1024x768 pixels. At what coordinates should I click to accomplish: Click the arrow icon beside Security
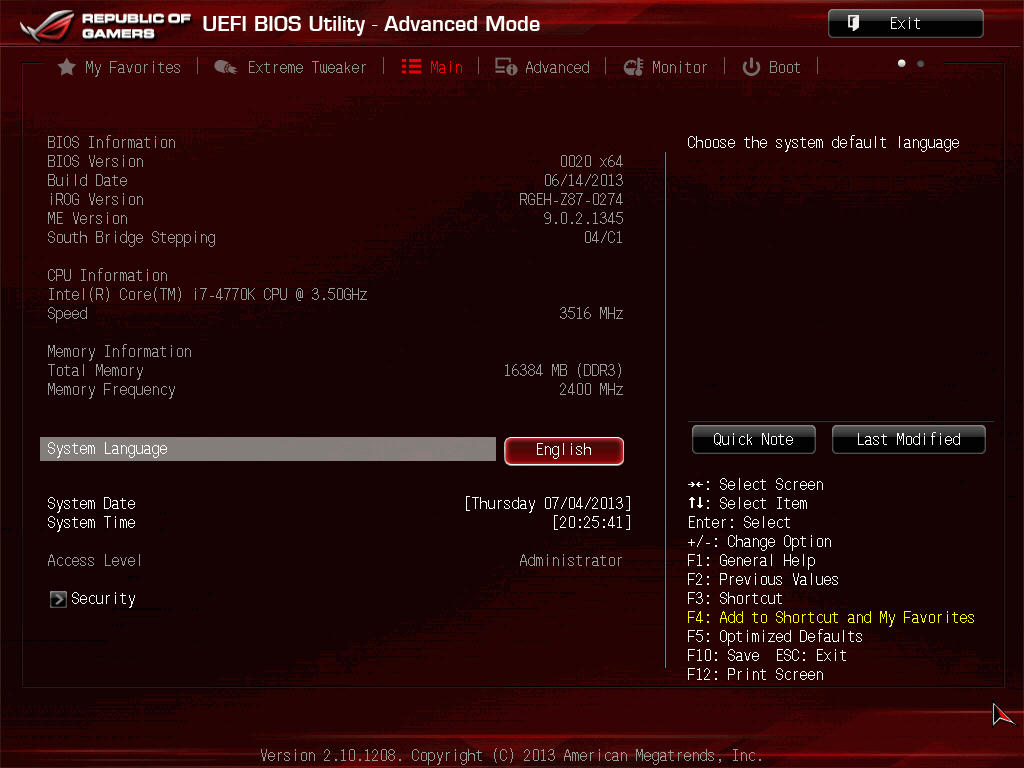(58, 599)
